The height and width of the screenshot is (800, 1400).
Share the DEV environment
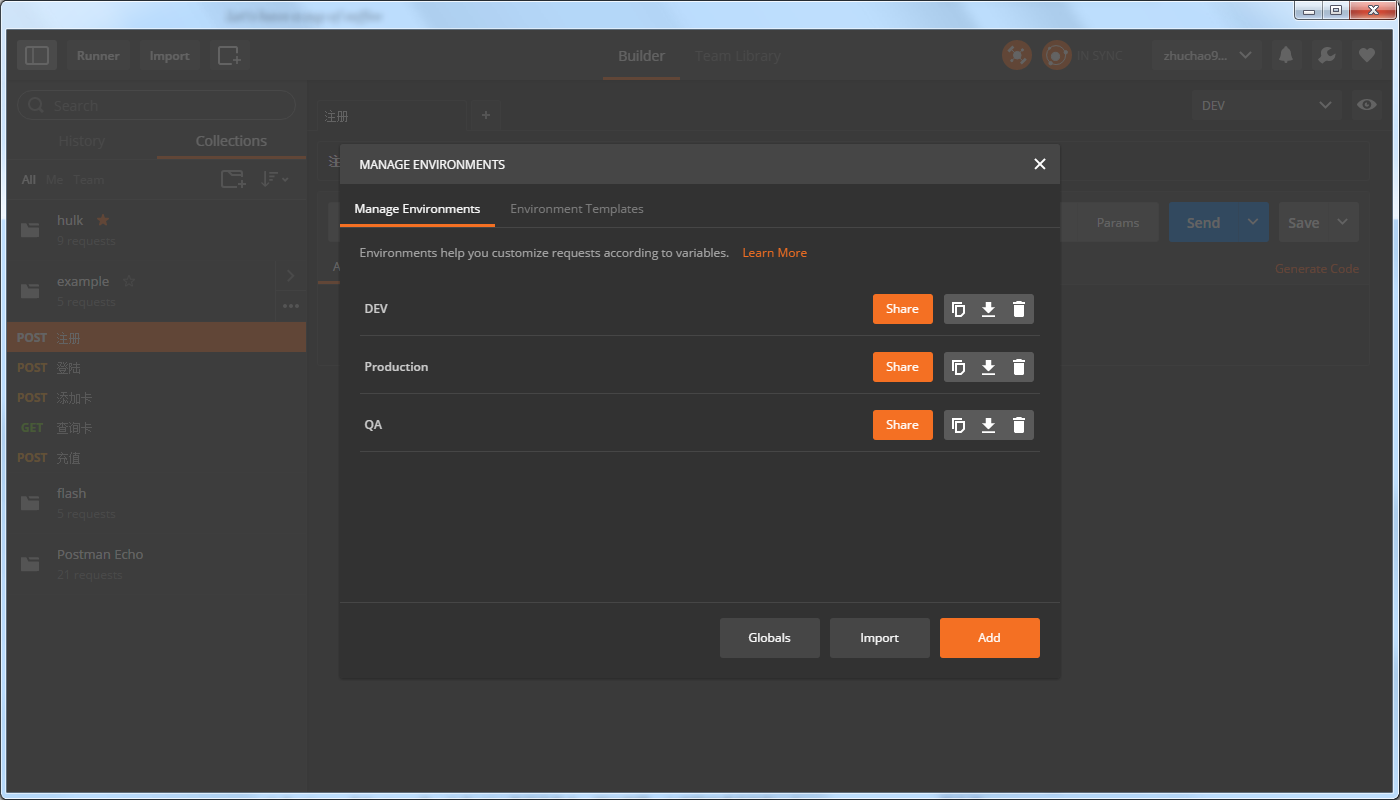tap(902, 309)
